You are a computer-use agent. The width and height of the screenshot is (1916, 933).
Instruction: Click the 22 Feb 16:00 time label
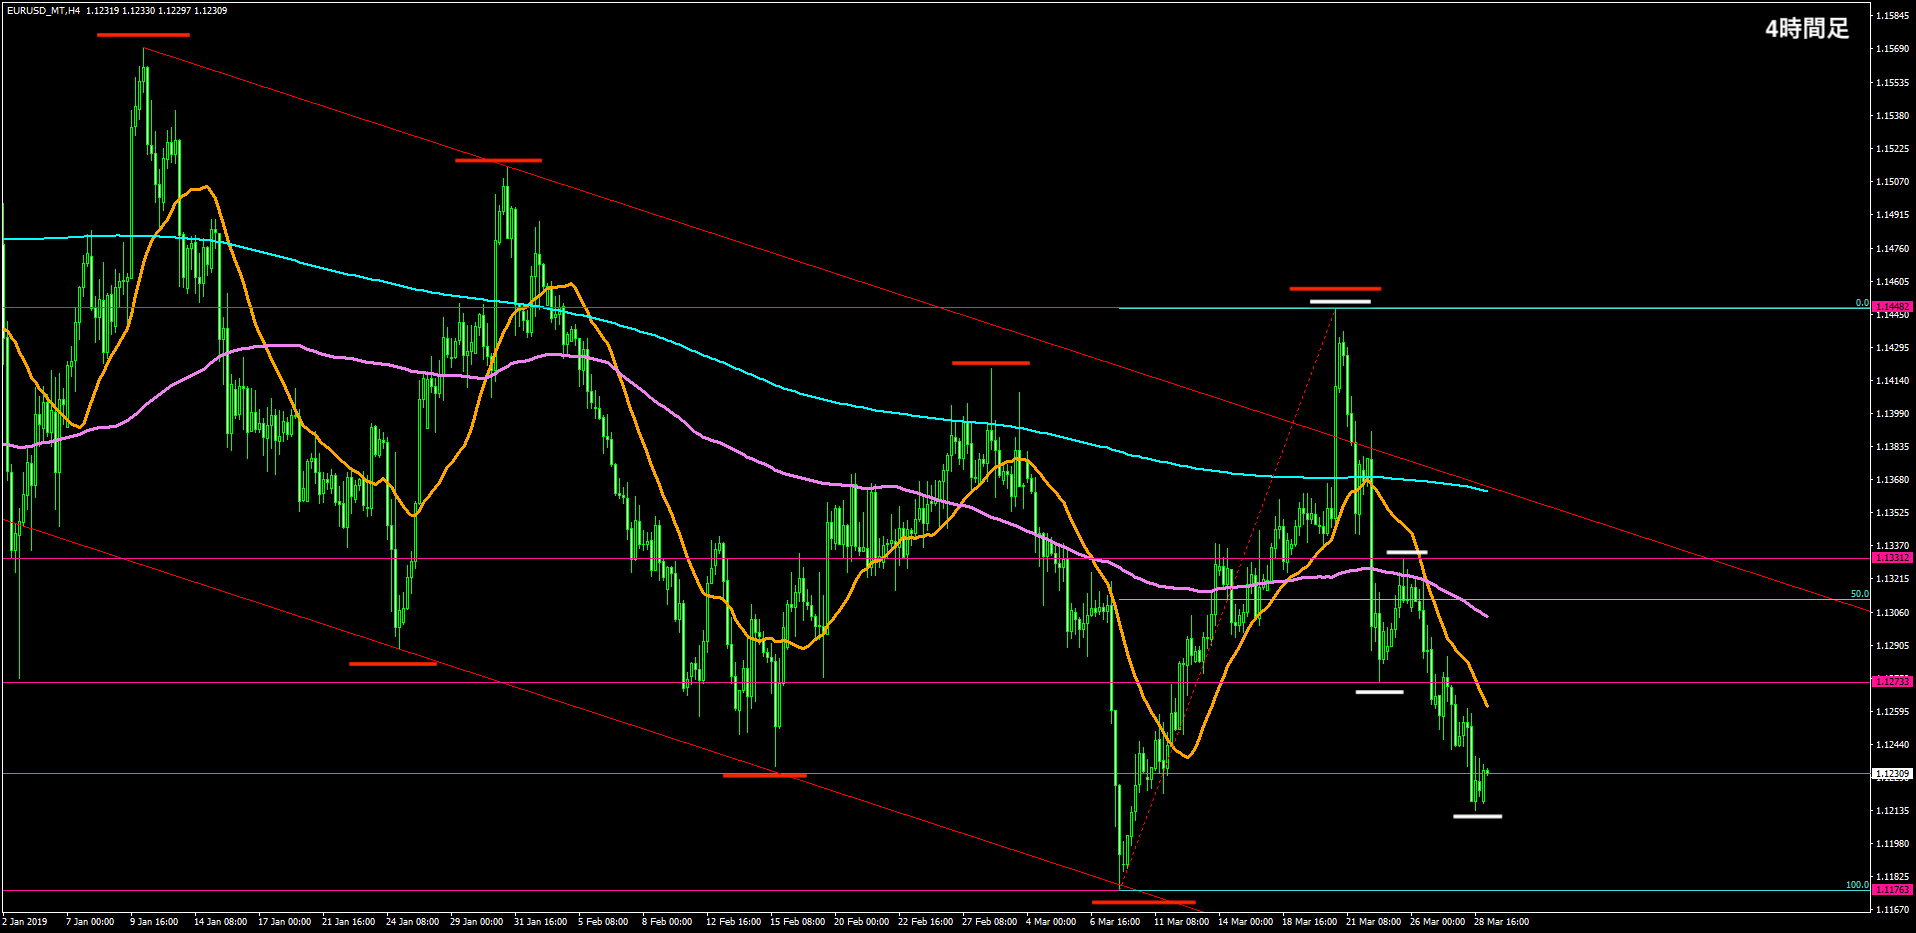click(925, 922)
